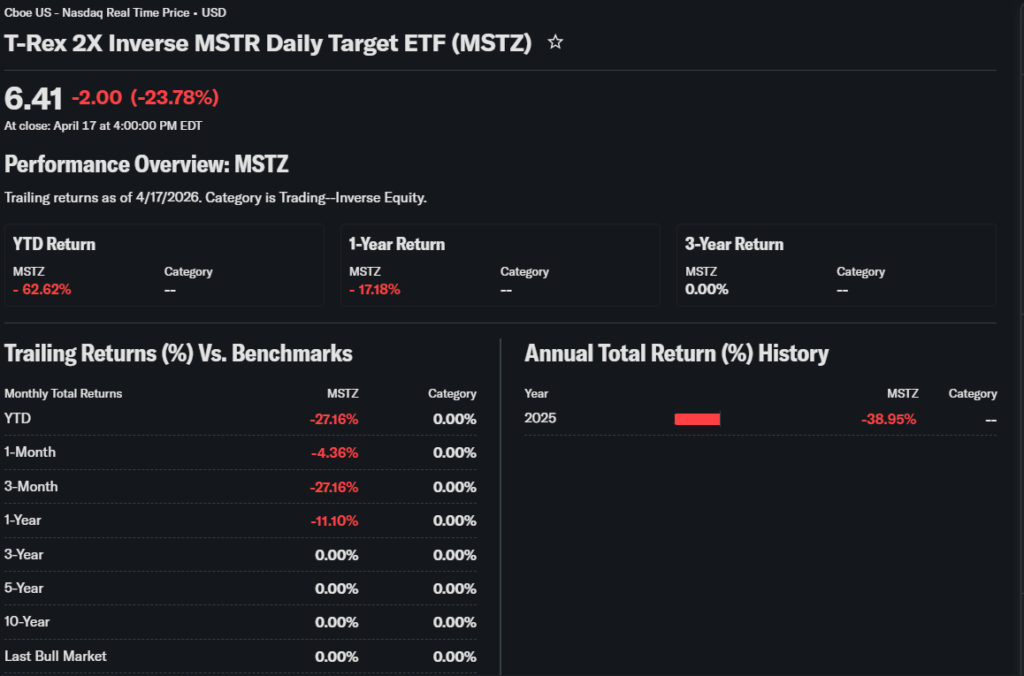1024x676 pixels.
Task: Click the Last Bull Market row label
Action: 56,656
